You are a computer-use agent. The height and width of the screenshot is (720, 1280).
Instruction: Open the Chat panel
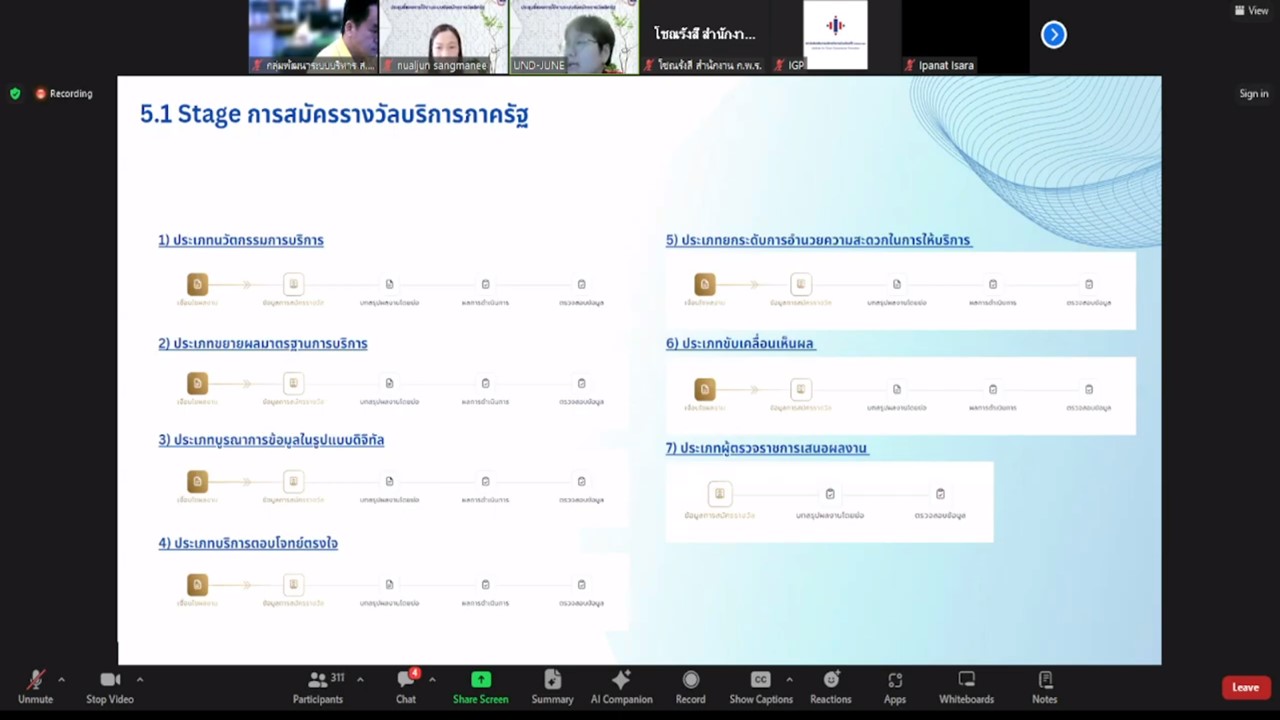click(406, 686)
